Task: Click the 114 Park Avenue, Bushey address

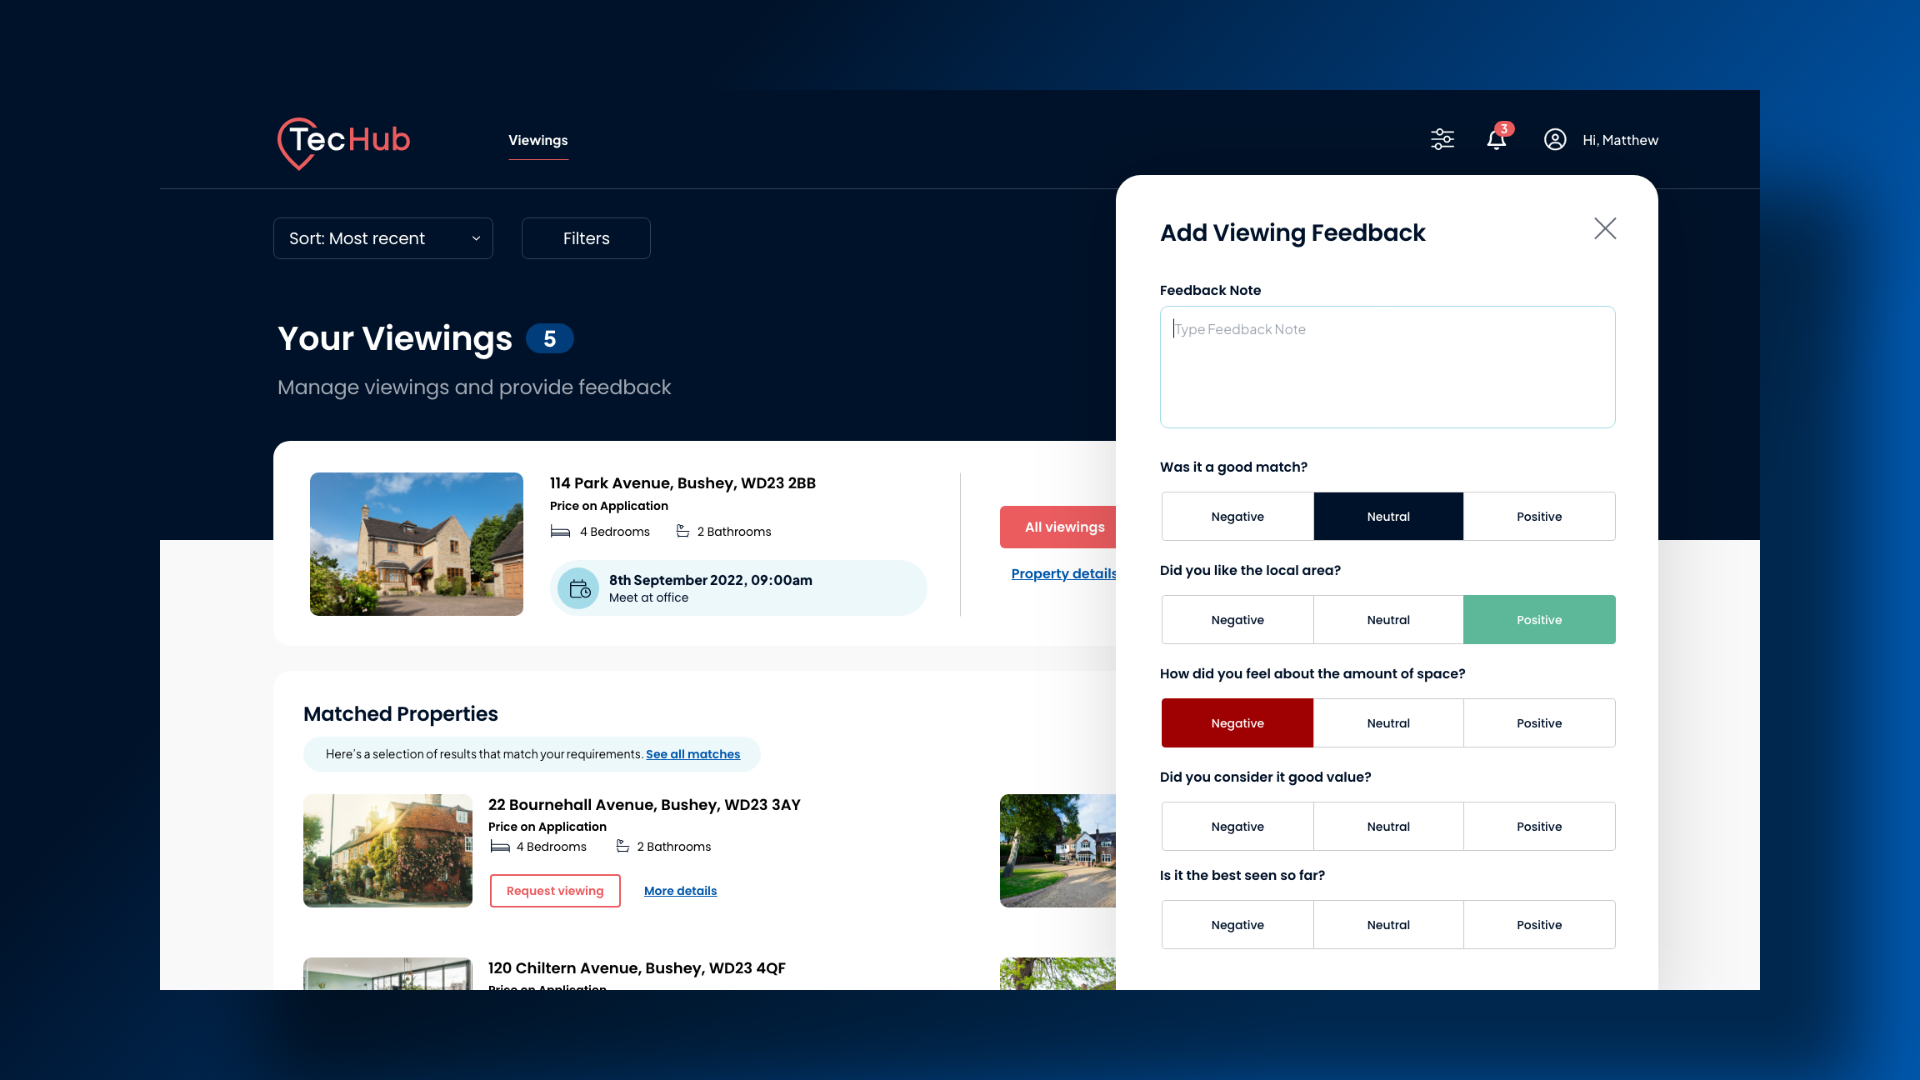Action: click(683, 483)
